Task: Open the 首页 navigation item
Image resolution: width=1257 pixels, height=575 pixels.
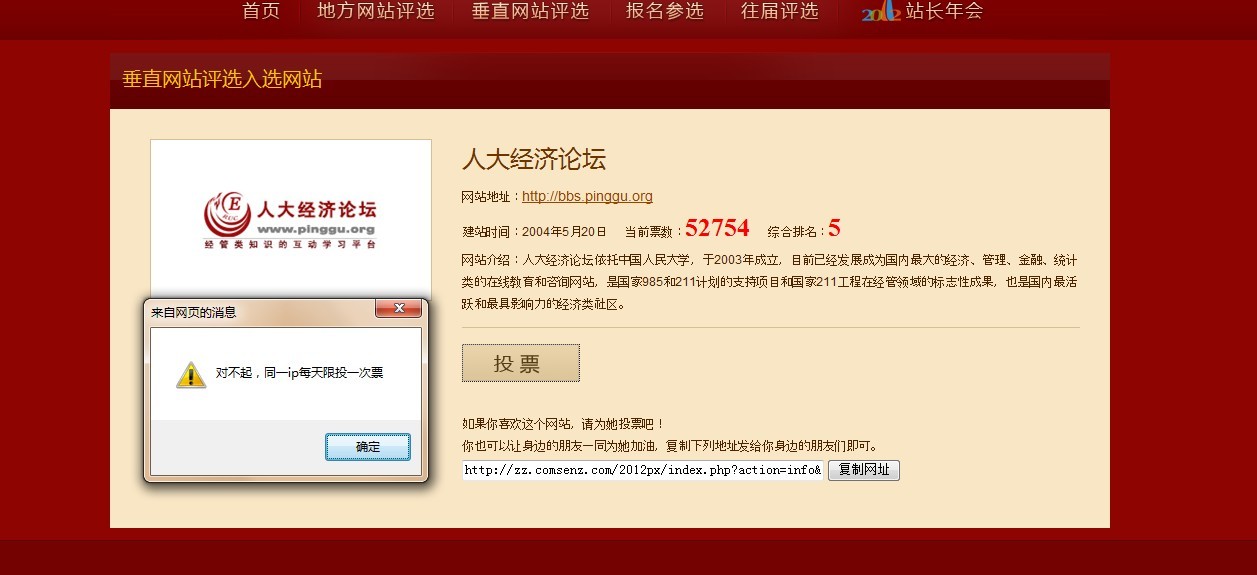Action: (261, 11)
